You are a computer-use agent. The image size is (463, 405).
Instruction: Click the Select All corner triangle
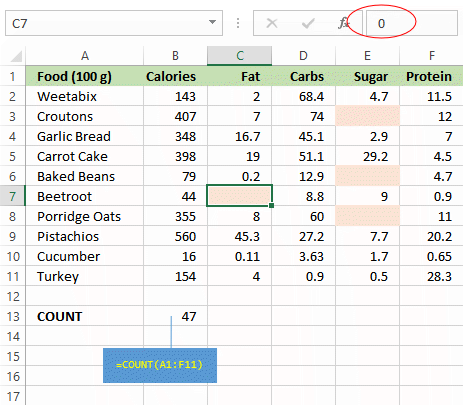coord(16,56)
